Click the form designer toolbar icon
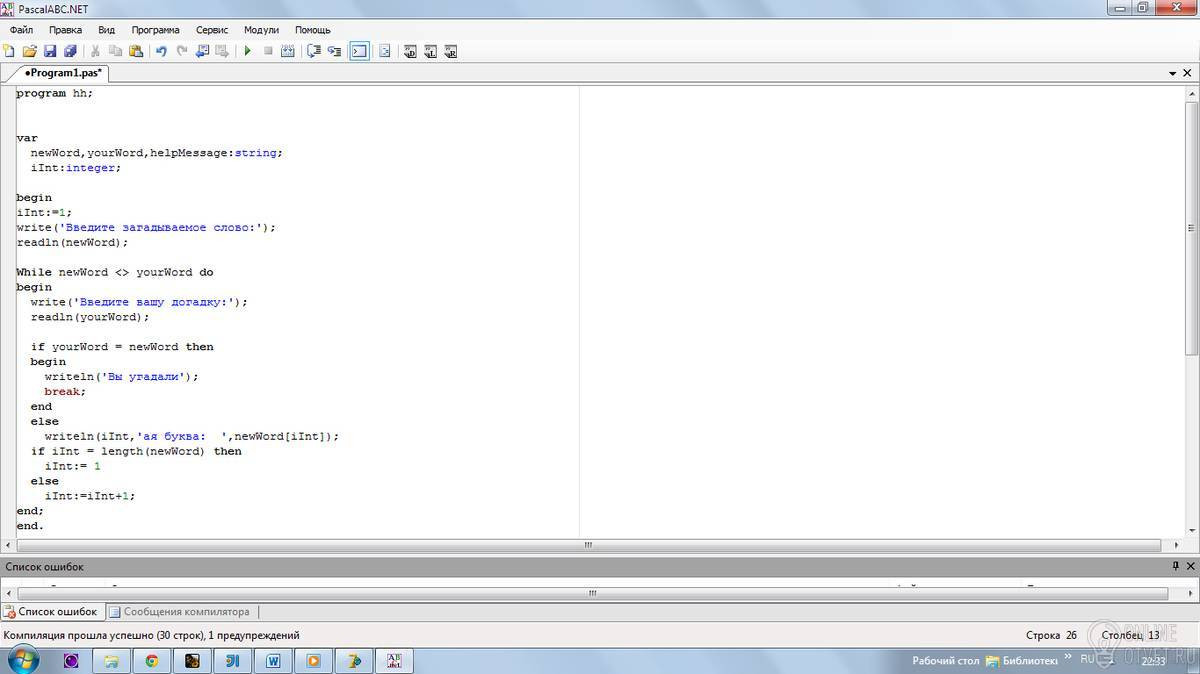This screenshot has height=674, width=1200. click(x=384, y=51)
